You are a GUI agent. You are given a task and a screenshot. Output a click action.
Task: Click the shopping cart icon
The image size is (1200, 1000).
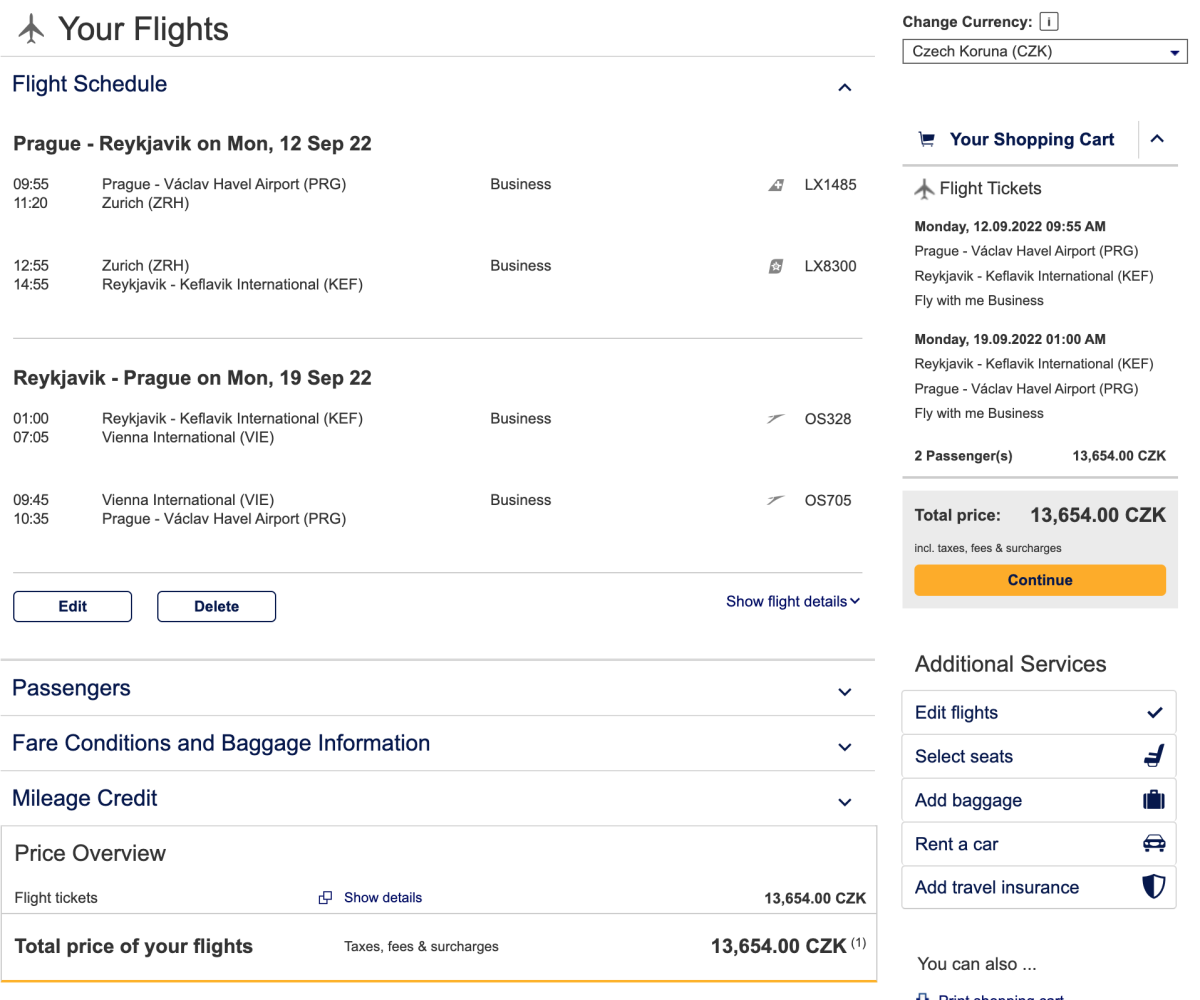pos(927,140)
